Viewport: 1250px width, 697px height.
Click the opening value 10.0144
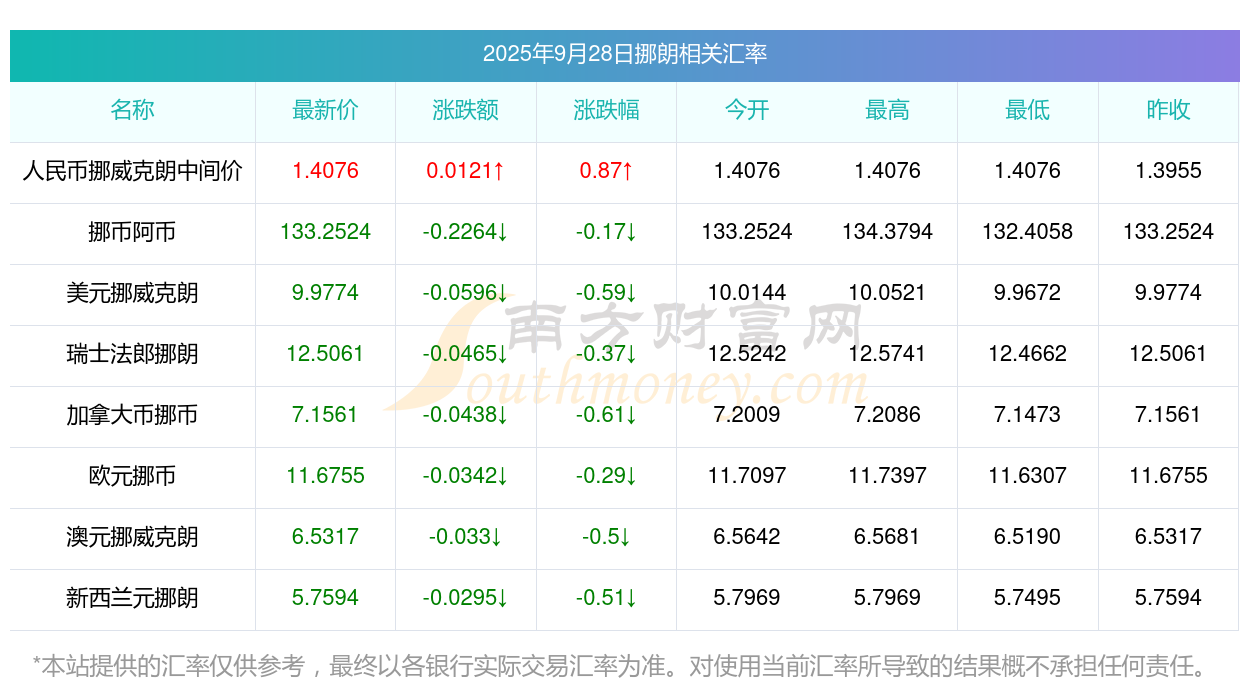747,293
